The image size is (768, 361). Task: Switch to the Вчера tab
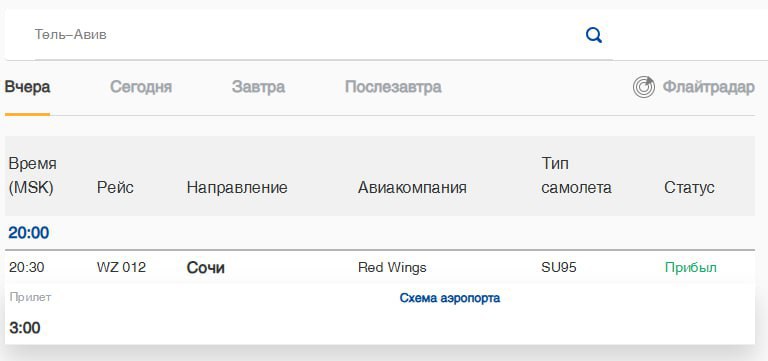[x=27, y=87]
